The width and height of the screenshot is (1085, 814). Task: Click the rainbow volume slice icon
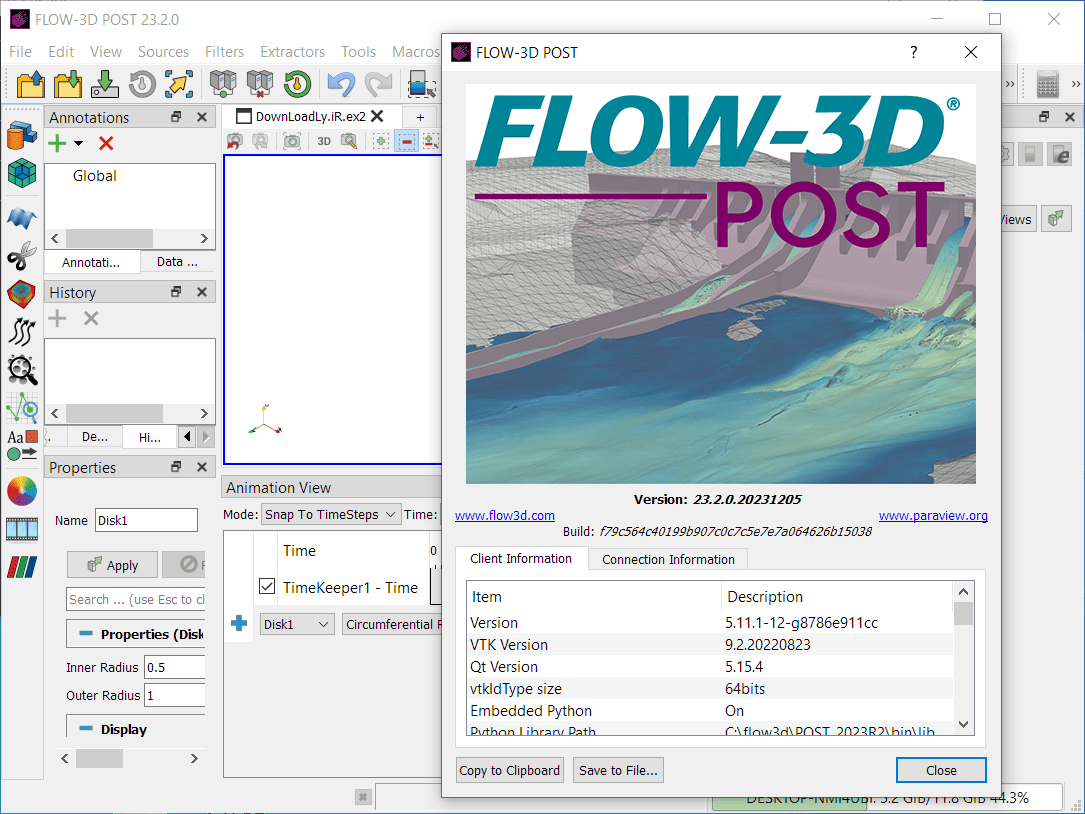pos(21,293)
